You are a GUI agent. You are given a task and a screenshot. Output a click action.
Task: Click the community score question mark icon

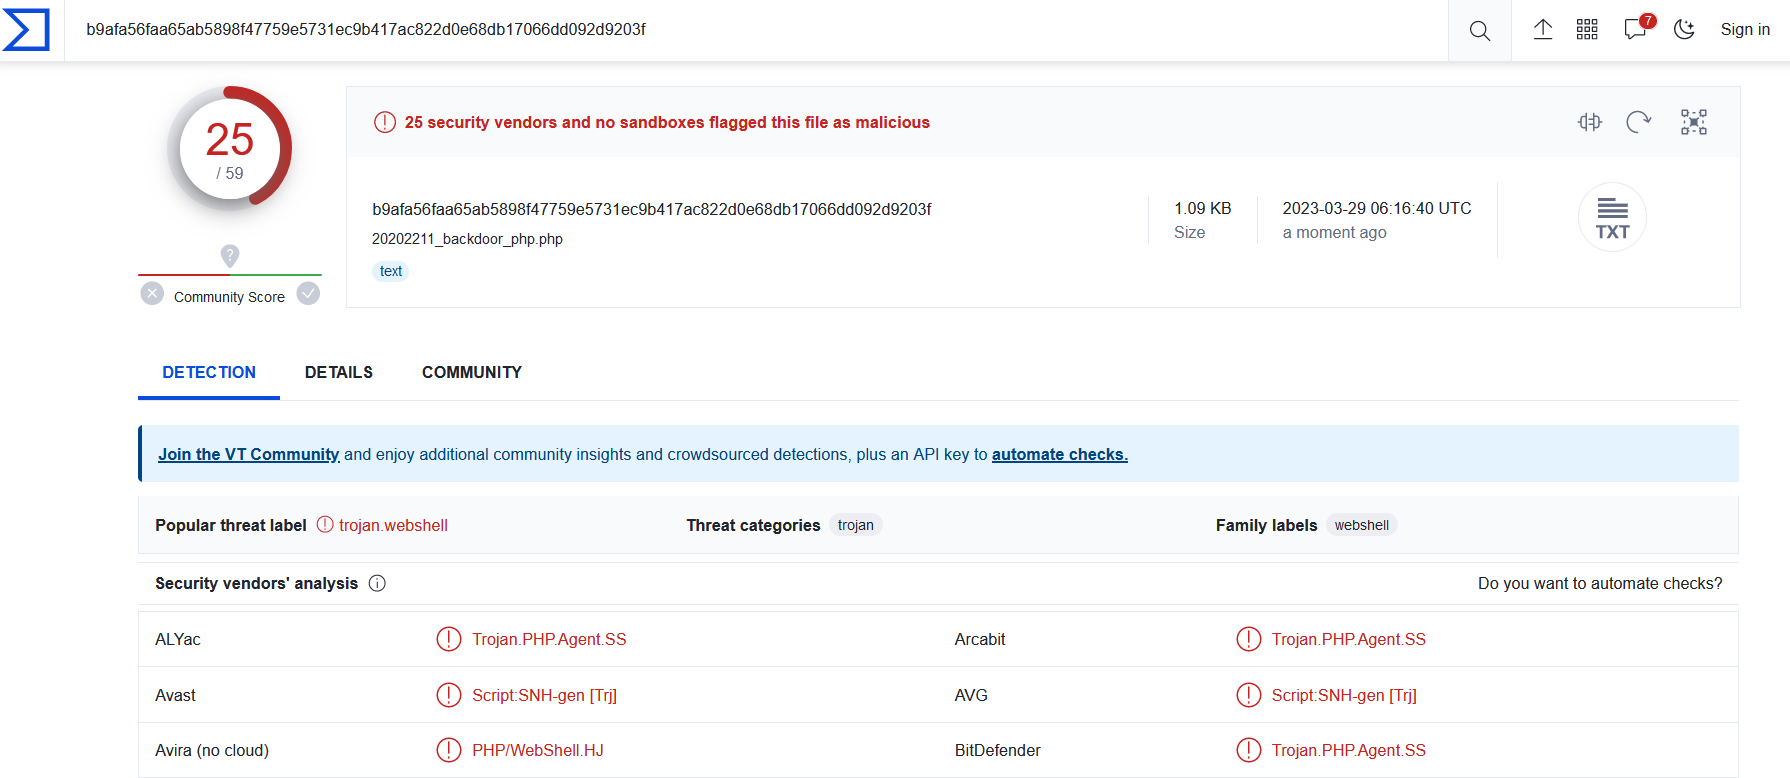pos(230,256)
